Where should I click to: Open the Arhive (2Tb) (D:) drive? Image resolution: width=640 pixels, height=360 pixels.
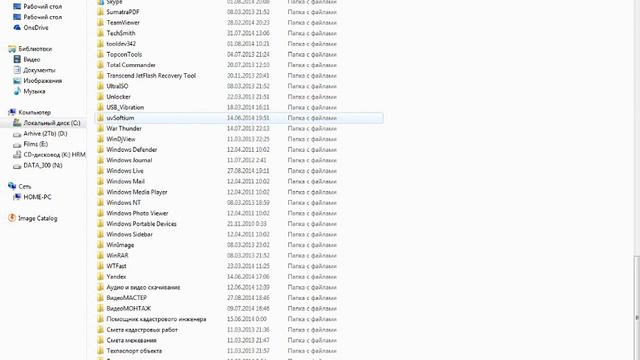point(45,133)
